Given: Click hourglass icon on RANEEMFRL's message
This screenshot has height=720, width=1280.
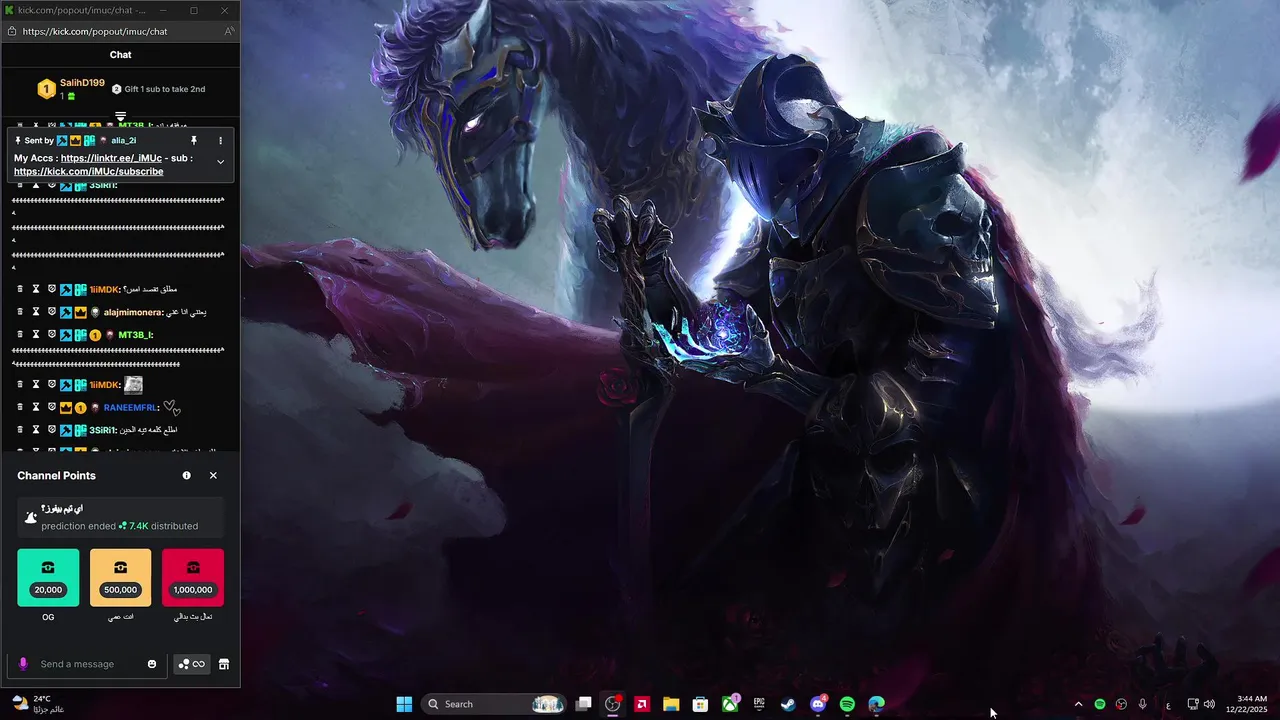Looking at the screenshot, I should tap(36, 407).
